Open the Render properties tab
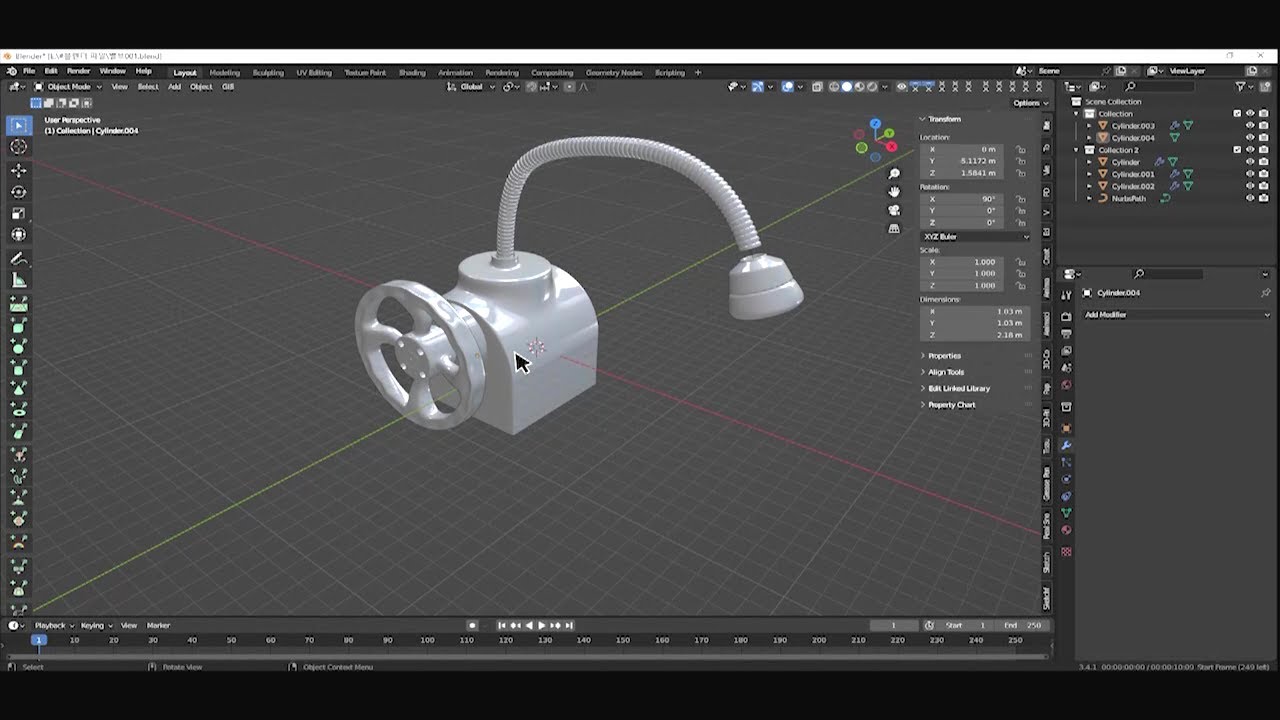 point(1066,316)
